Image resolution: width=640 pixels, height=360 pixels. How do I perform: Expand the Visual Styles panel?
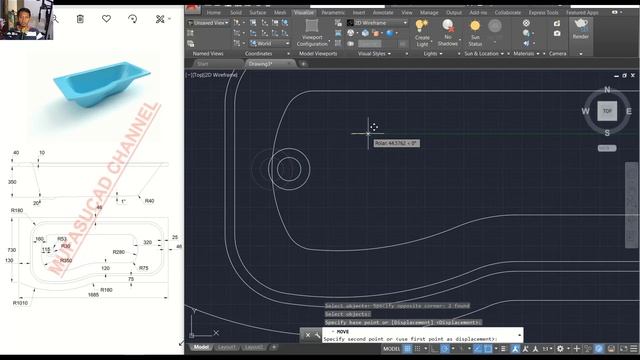376,53
